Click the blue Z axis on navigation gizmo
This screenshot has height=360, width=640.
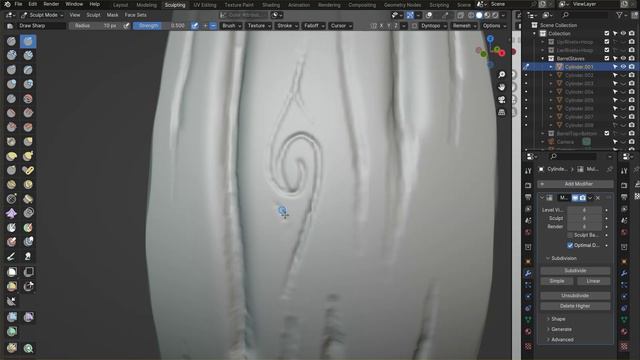[x=490, y=39]
